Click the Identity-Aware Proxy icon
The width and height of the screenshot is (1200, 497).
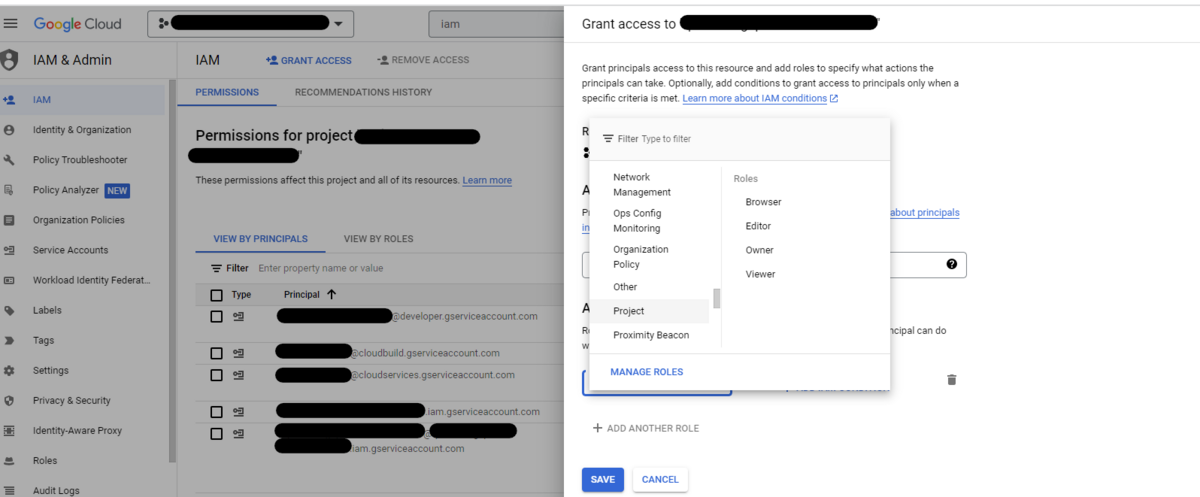(x=9, y=431)
